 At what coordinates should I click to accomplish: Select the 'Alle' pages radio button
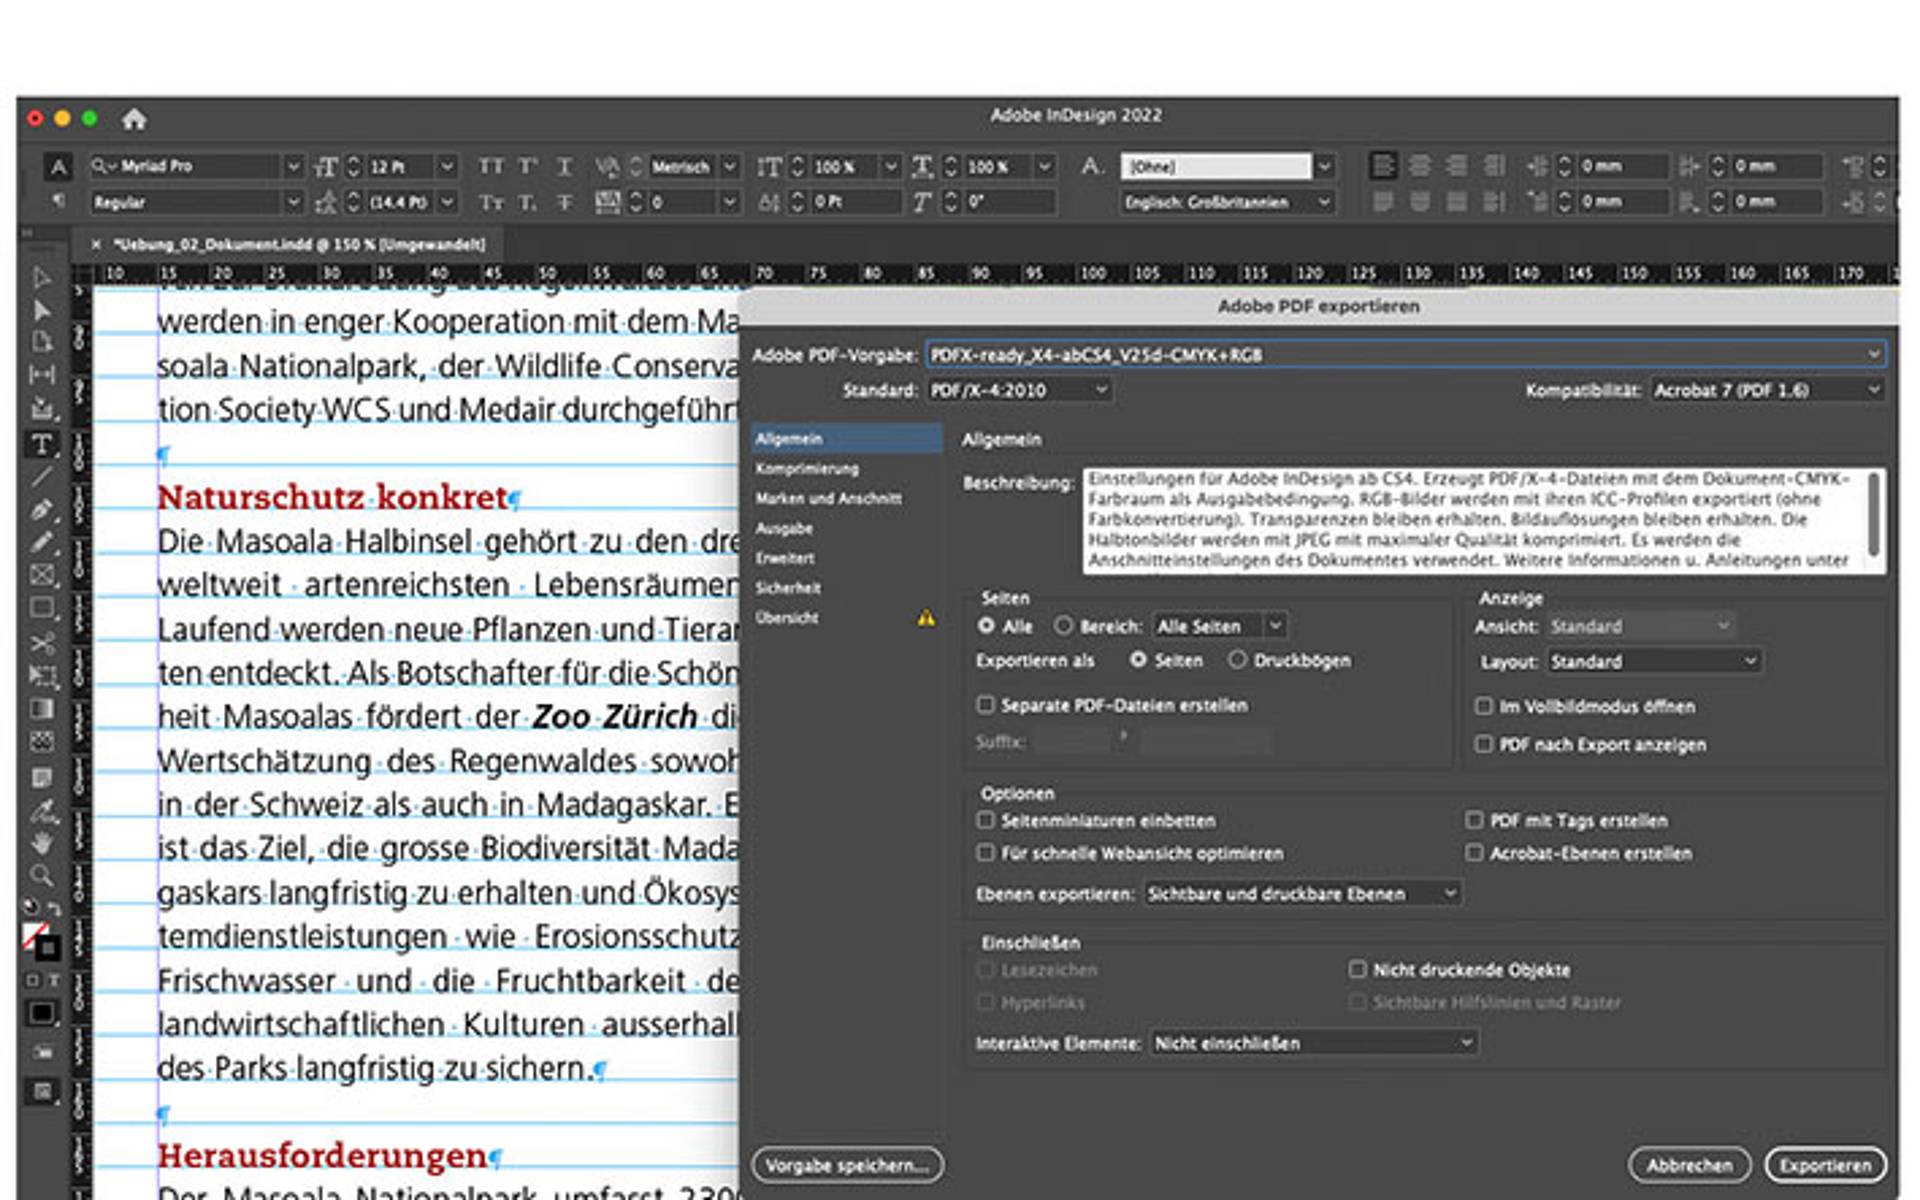click(987, 626)
